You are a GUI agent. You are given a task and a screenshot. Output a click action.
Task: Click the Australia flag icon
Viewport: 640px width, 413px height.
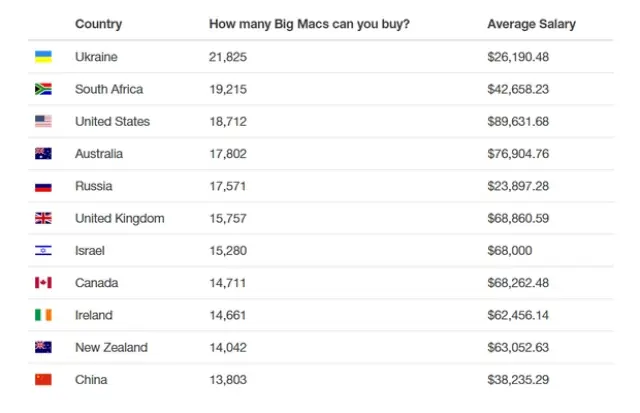click(43, 154)
